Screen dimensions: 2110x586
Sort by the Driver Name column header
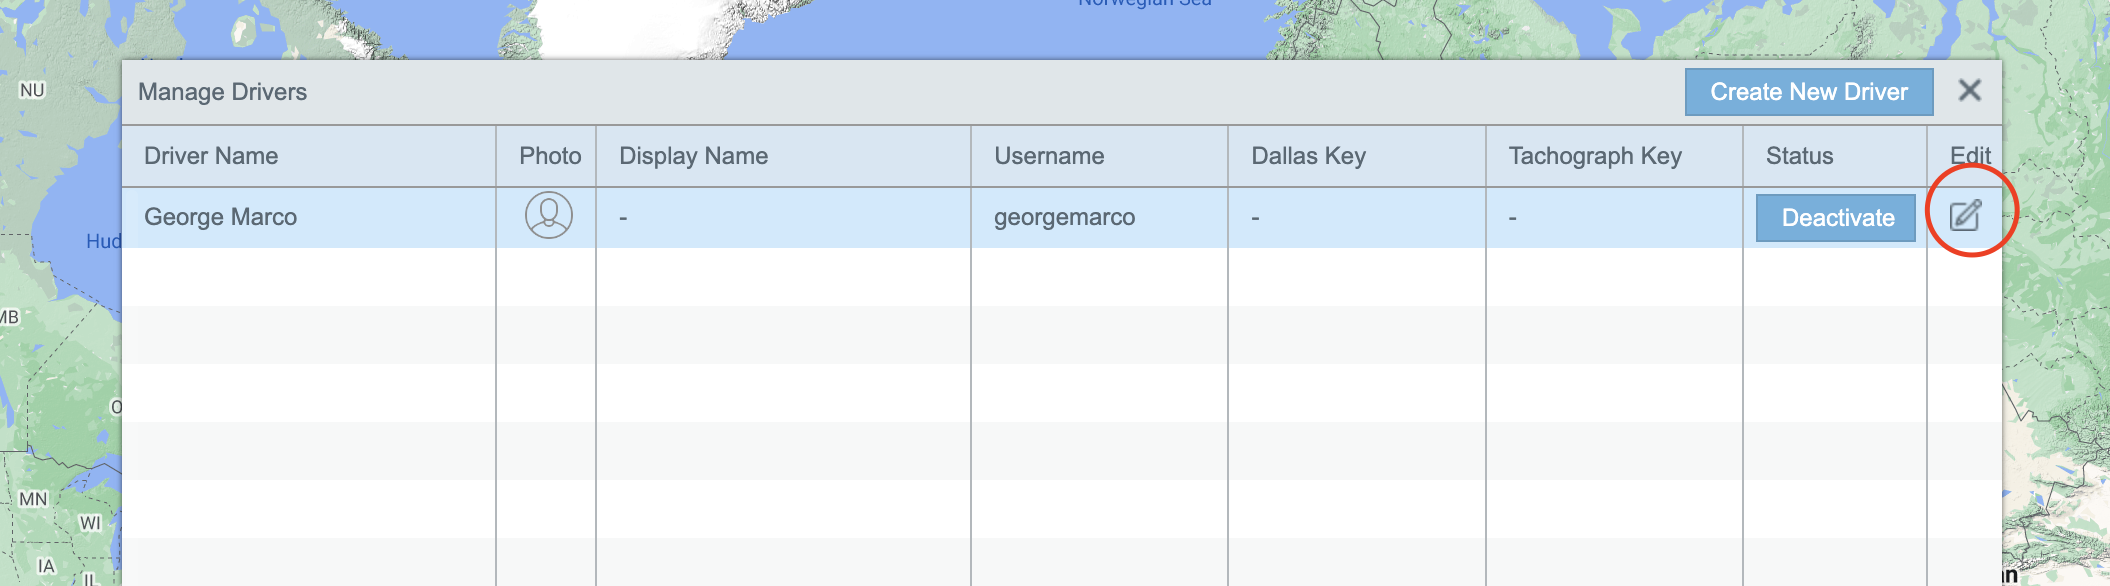pos(211,156)
